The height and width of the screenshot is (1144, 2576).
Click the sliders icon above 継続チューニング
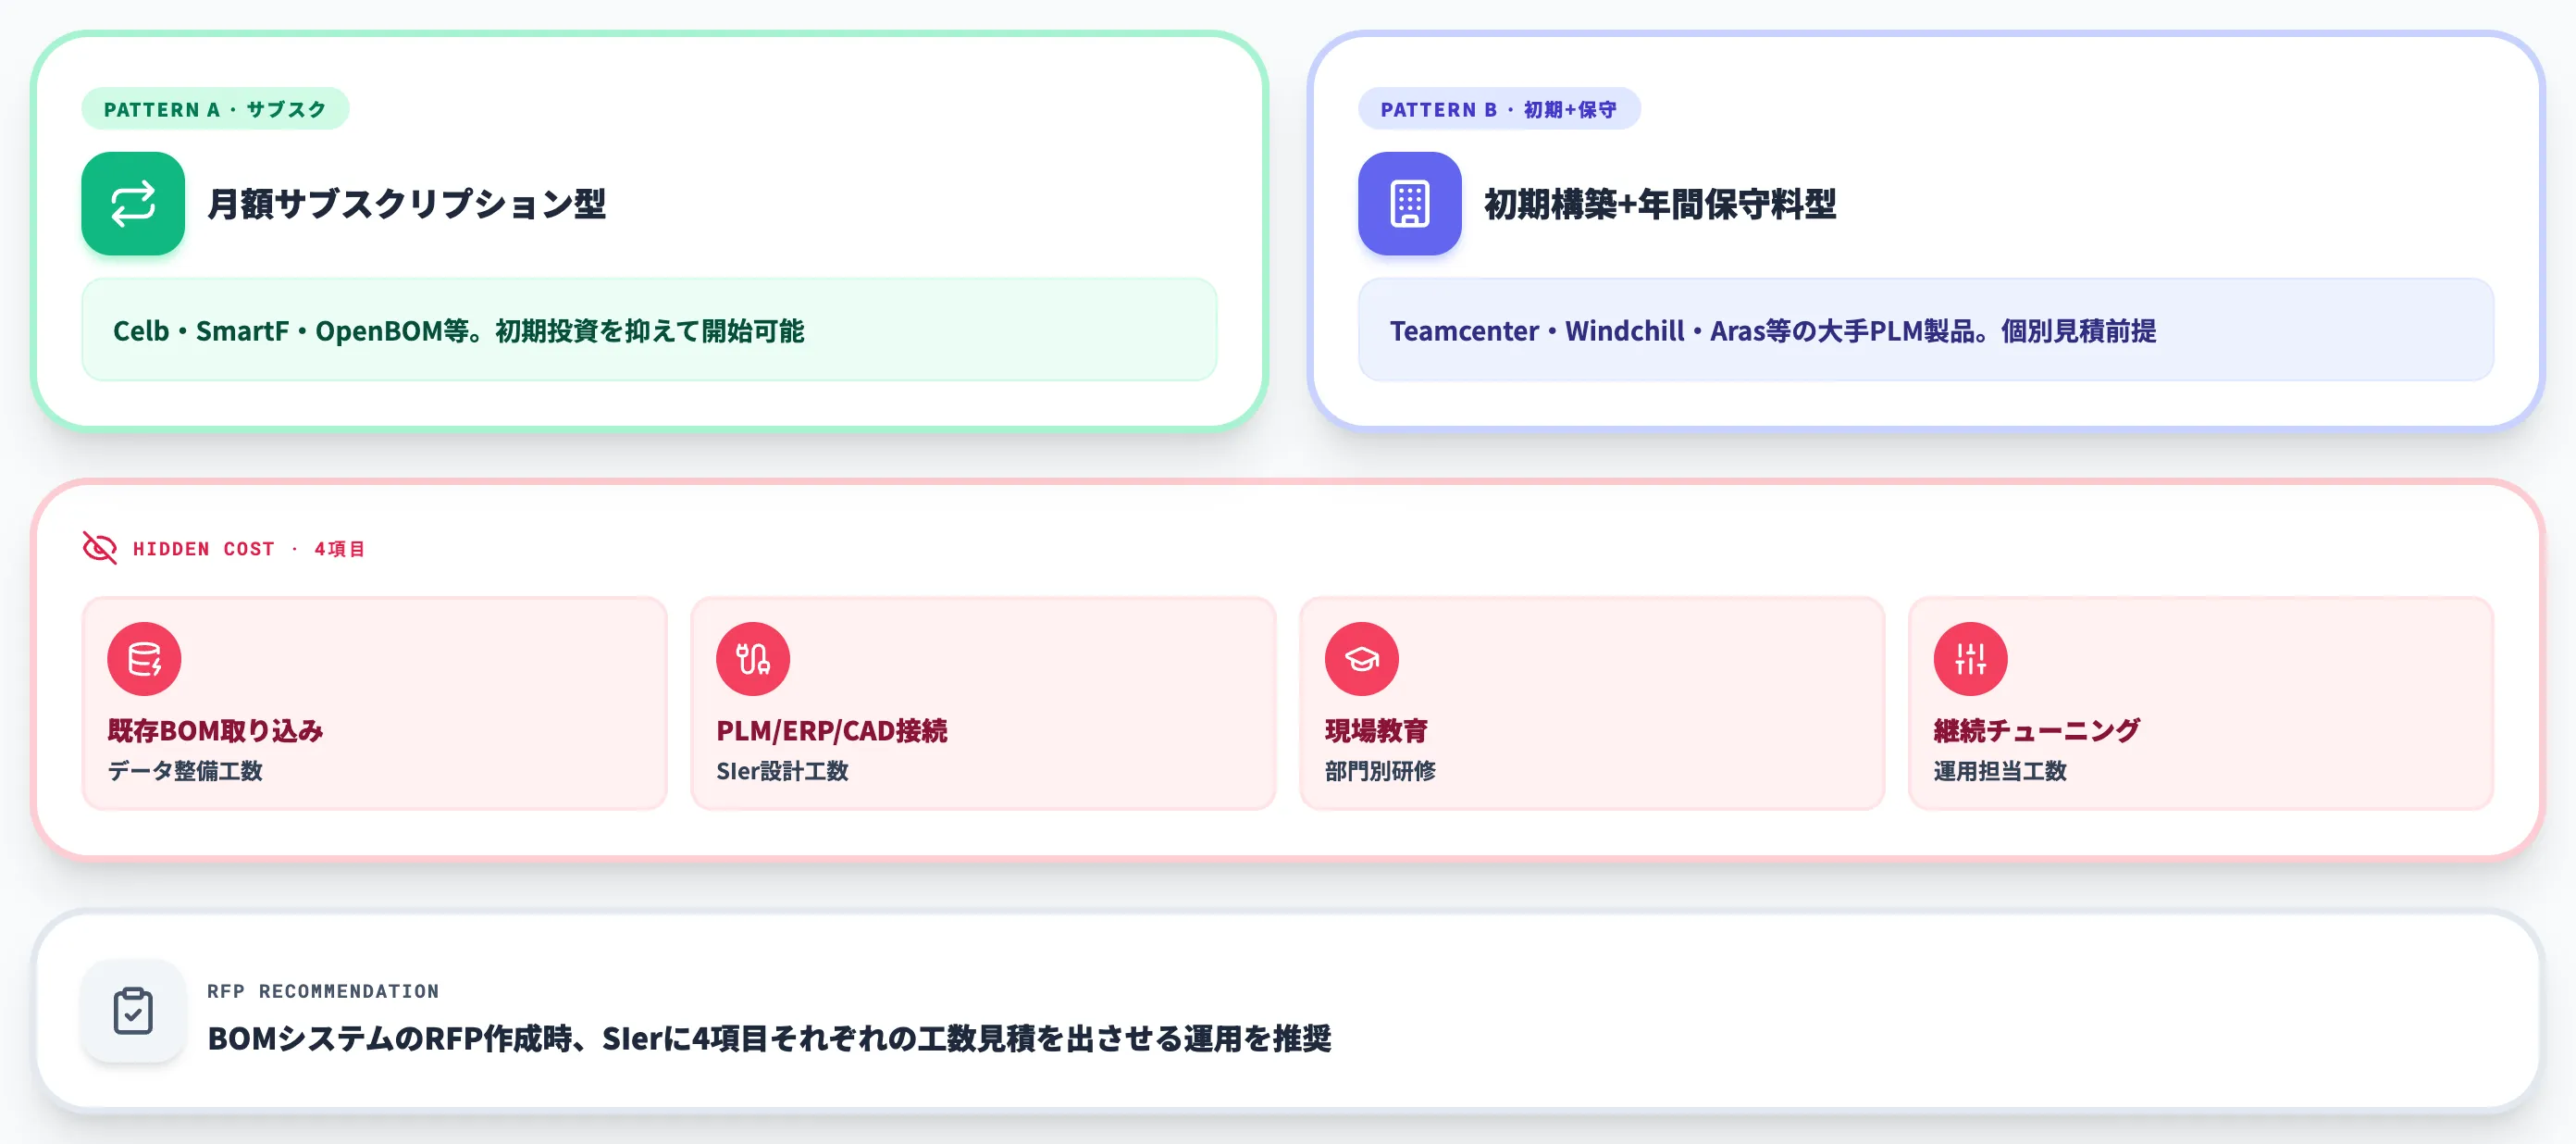[1970, 659]
